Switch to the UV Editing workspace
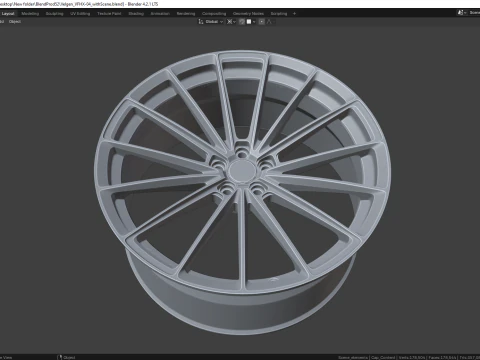 pyautogui.click(x=80, y=14)
